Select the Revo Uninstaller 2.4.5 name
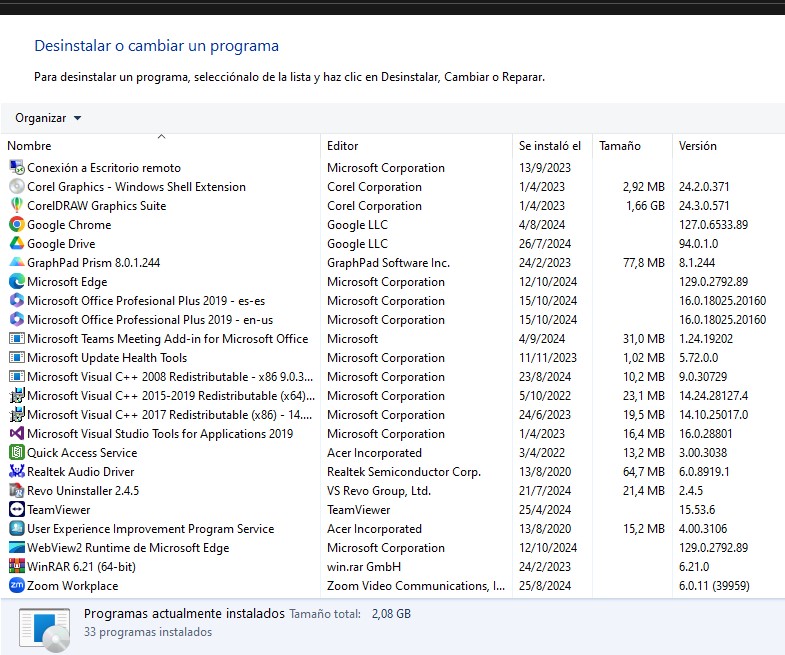The height and width of the screenshot is (655, 785). (83, 491)
